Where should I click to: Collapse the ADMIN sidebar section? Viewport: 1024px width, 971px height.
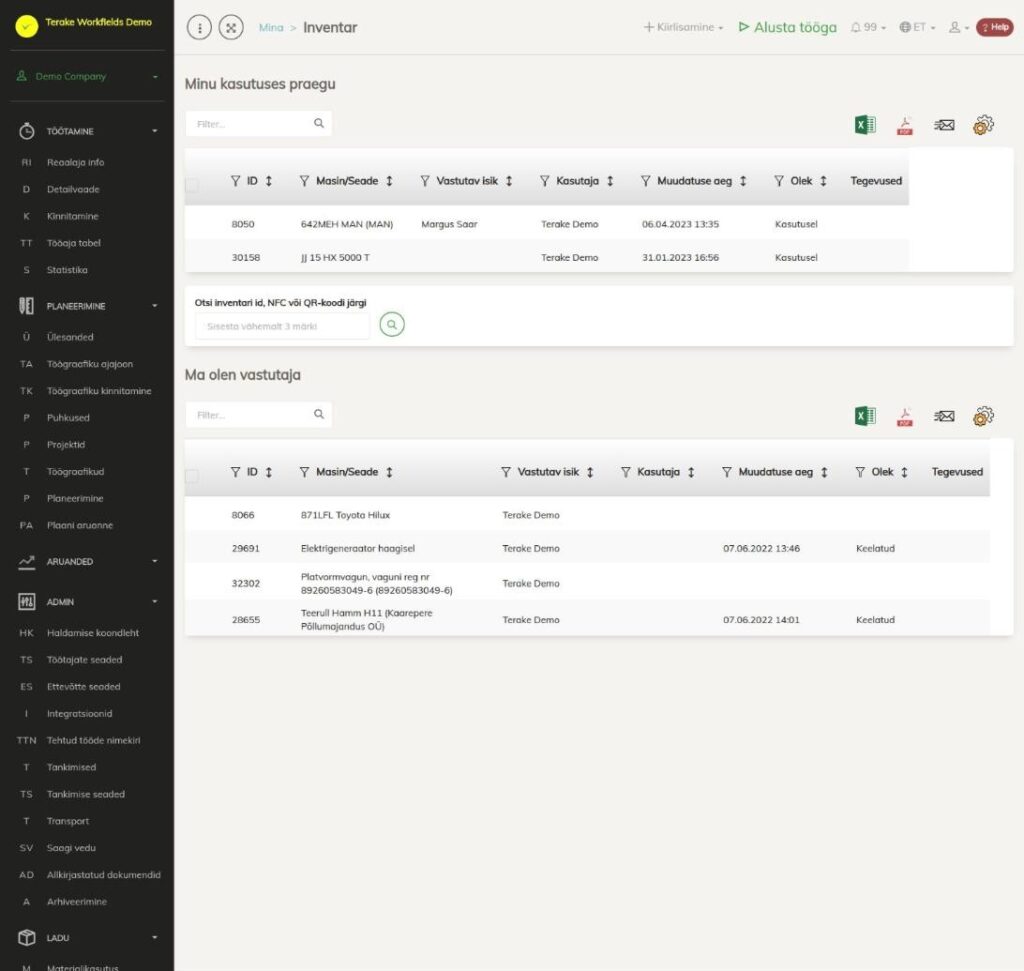coord(88,602)
